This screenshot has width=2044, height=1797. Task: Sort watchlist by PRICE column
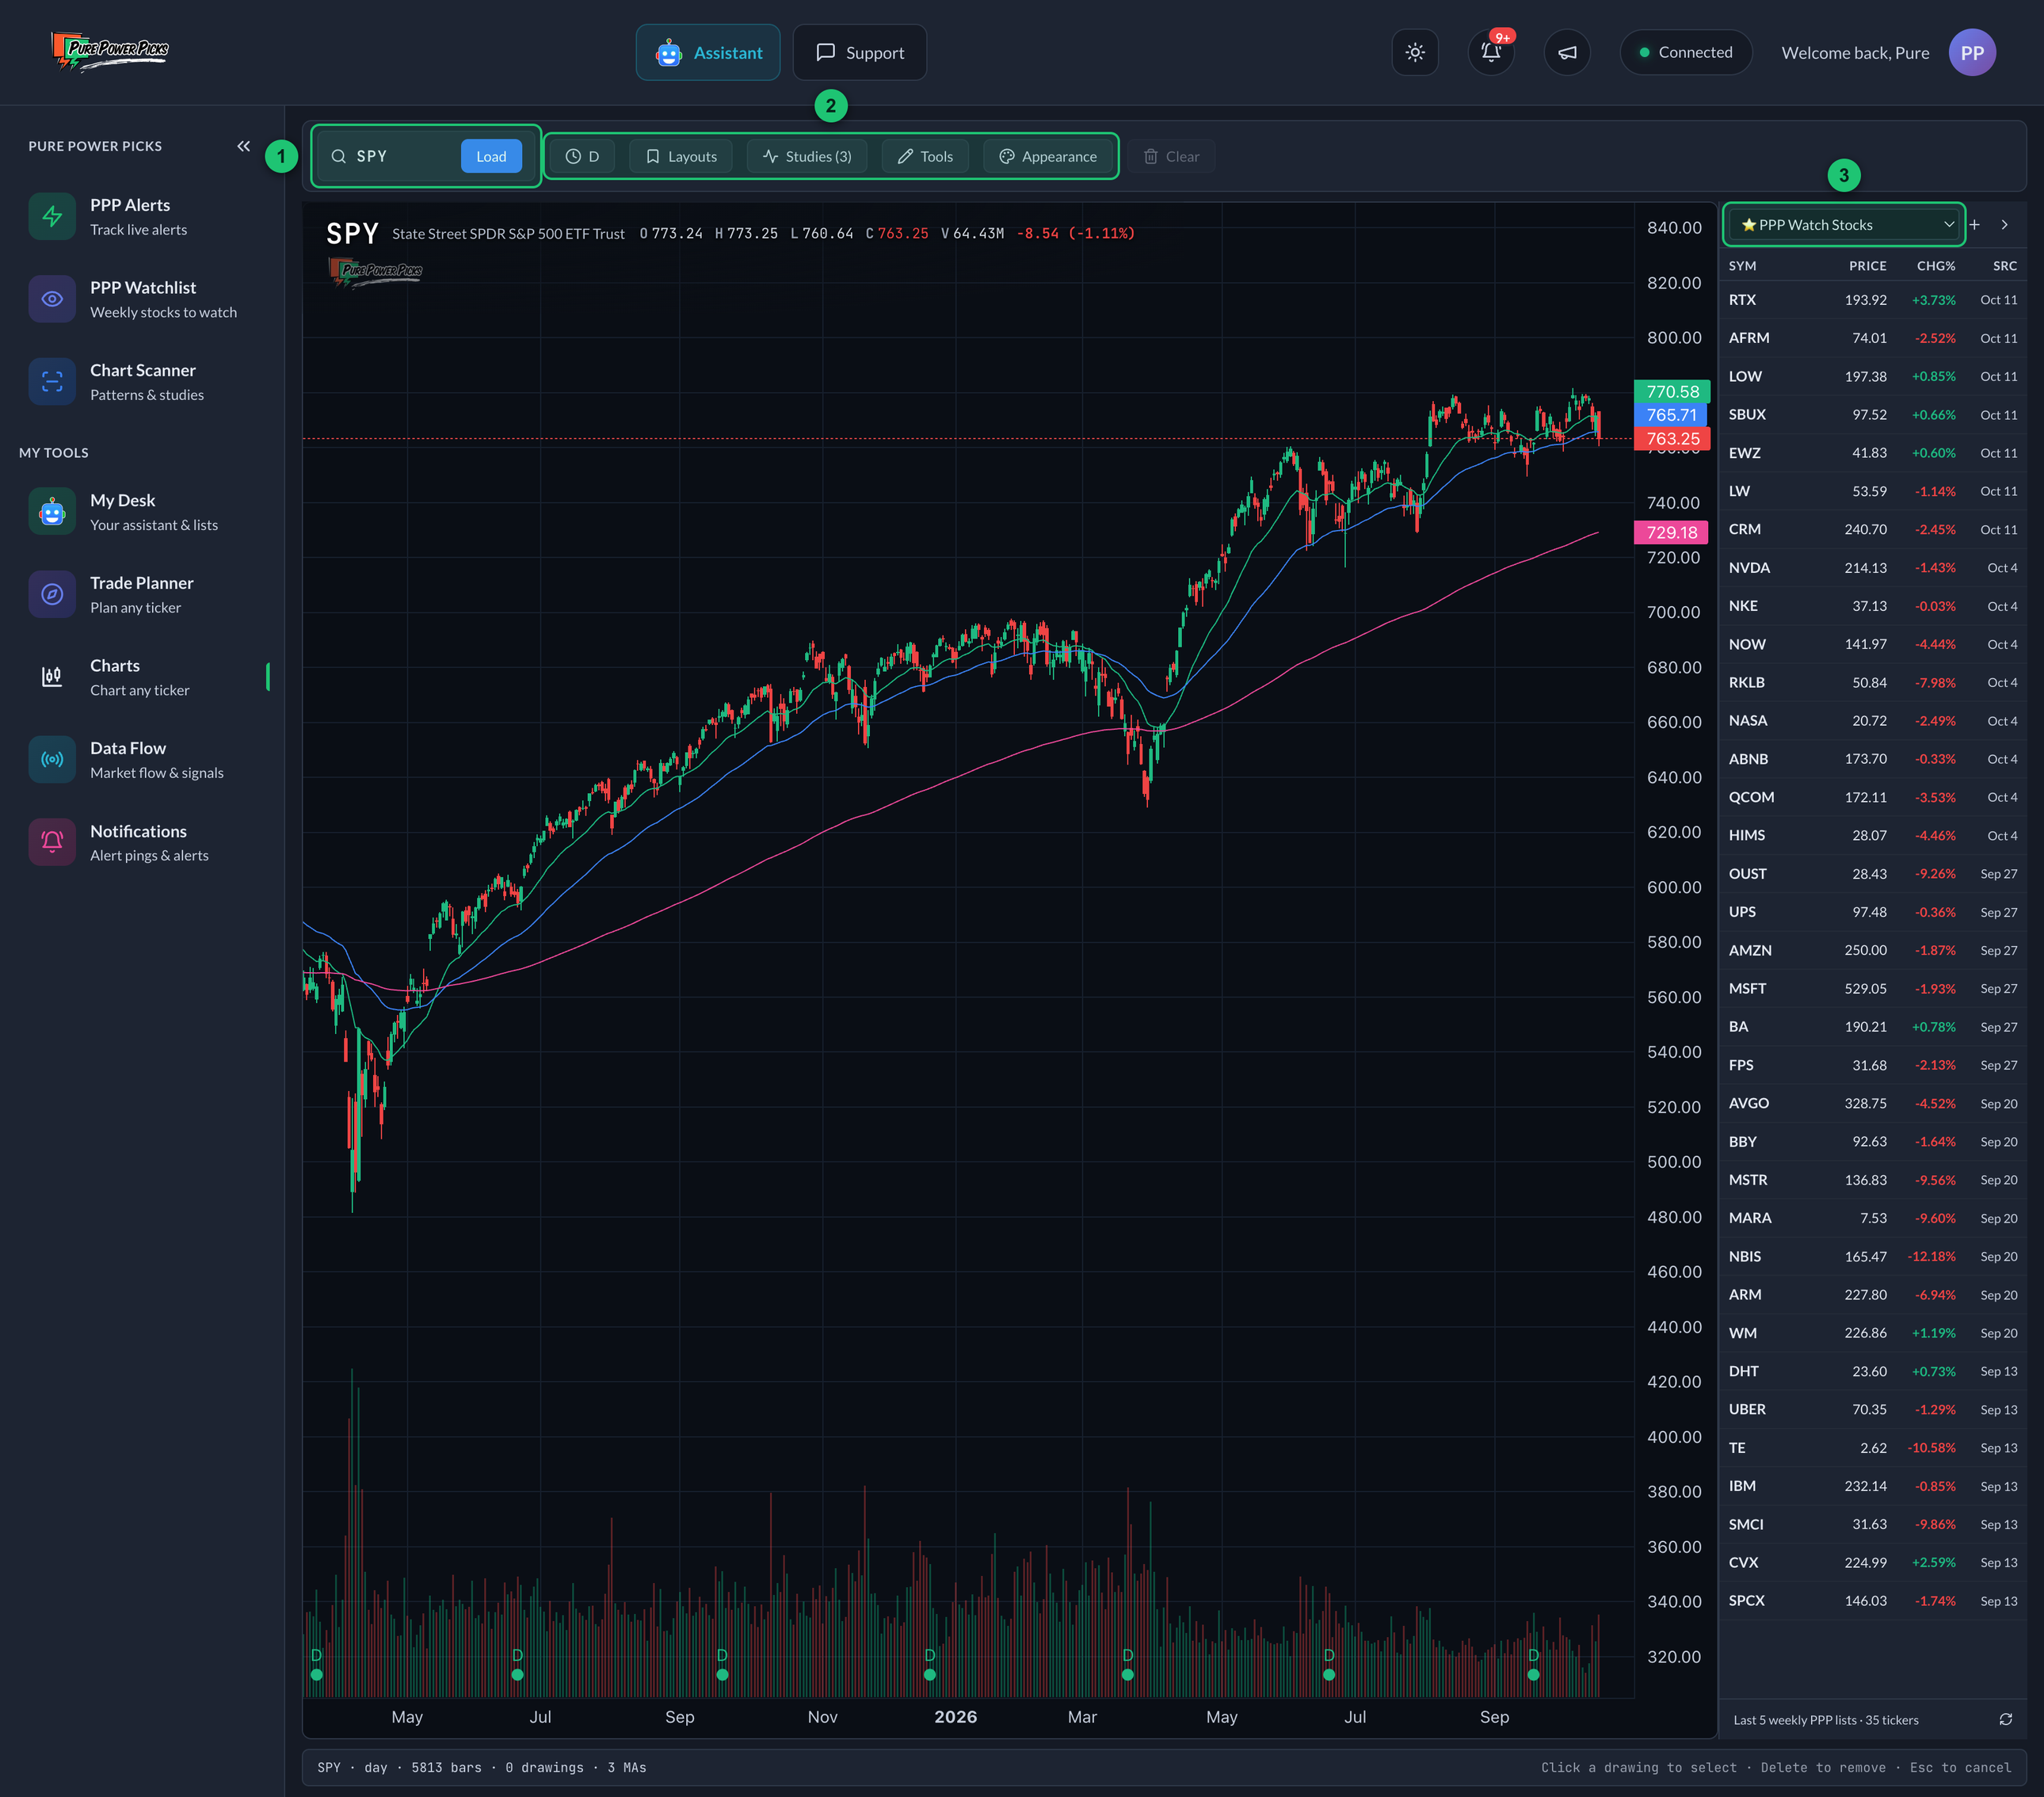[x=1867, y=266]
